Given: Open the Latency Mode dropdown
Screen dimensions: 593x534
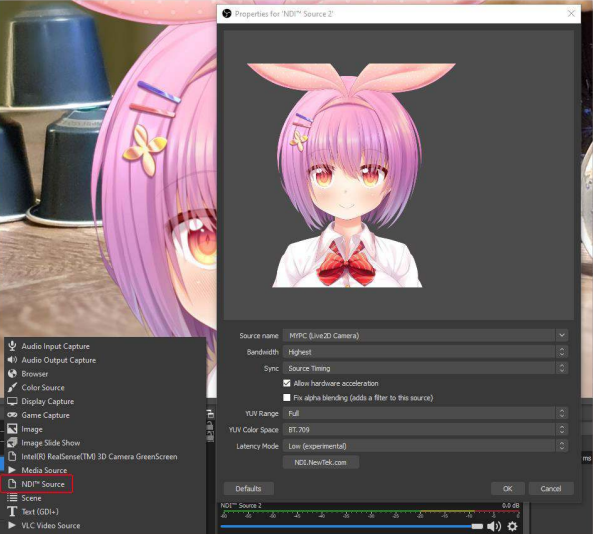Looking at the screenshot, I should [425, 446].
